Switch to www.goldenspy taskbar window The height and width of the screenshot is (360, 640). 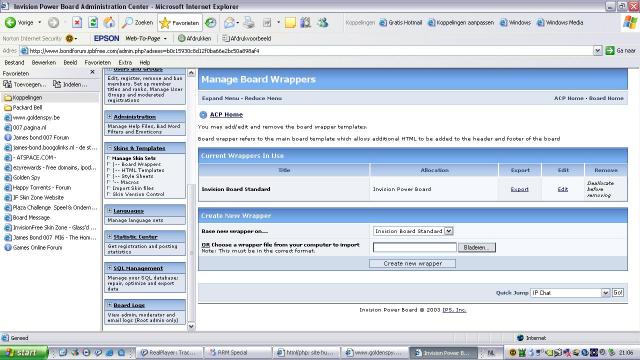374,353
